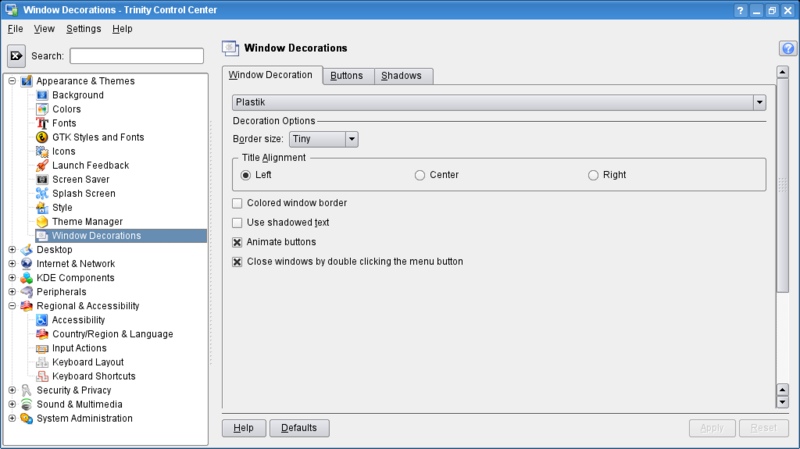Click the Reset button
The height and width of the screenshot is (449, 800).
point(764,428)
